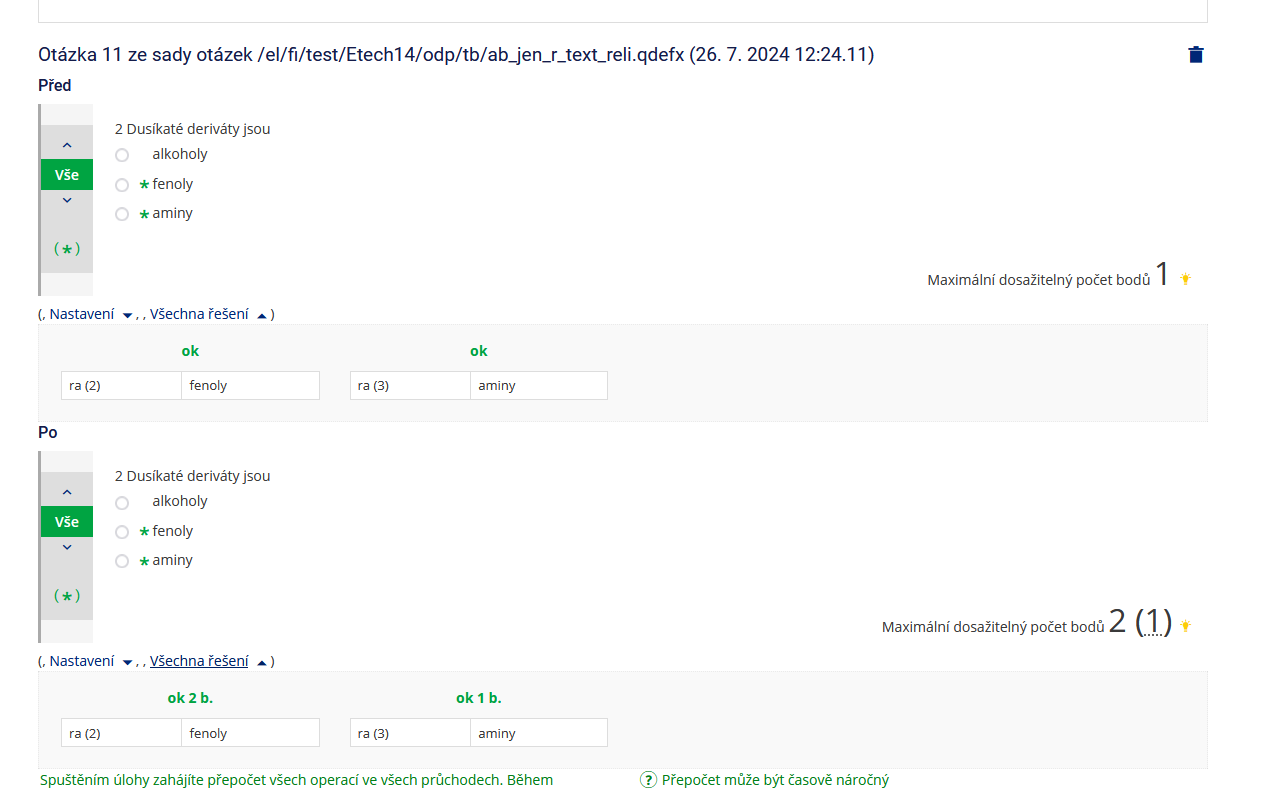Click the up chevron in the Před panel
Image resolution: width=1270 pixels, height=791 pixels.
point(67,145)
